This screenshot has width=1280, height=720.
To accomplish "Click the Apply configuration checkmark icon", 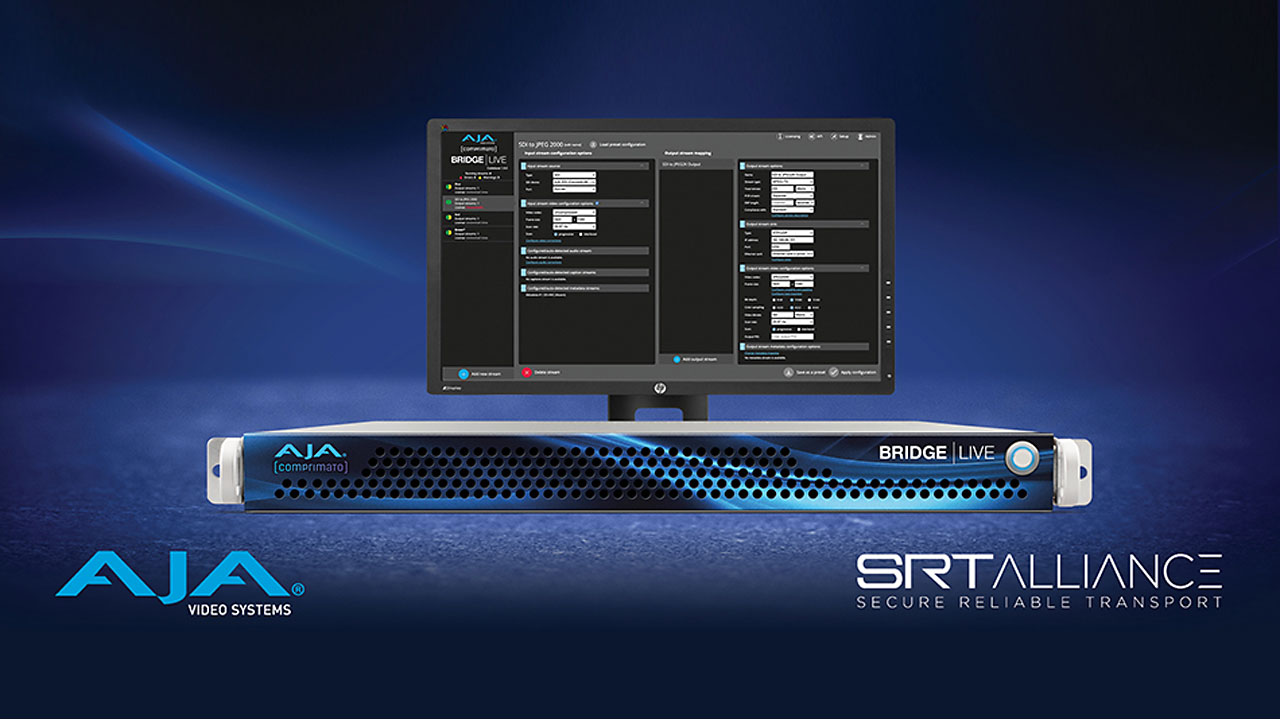I will (833, 373).
